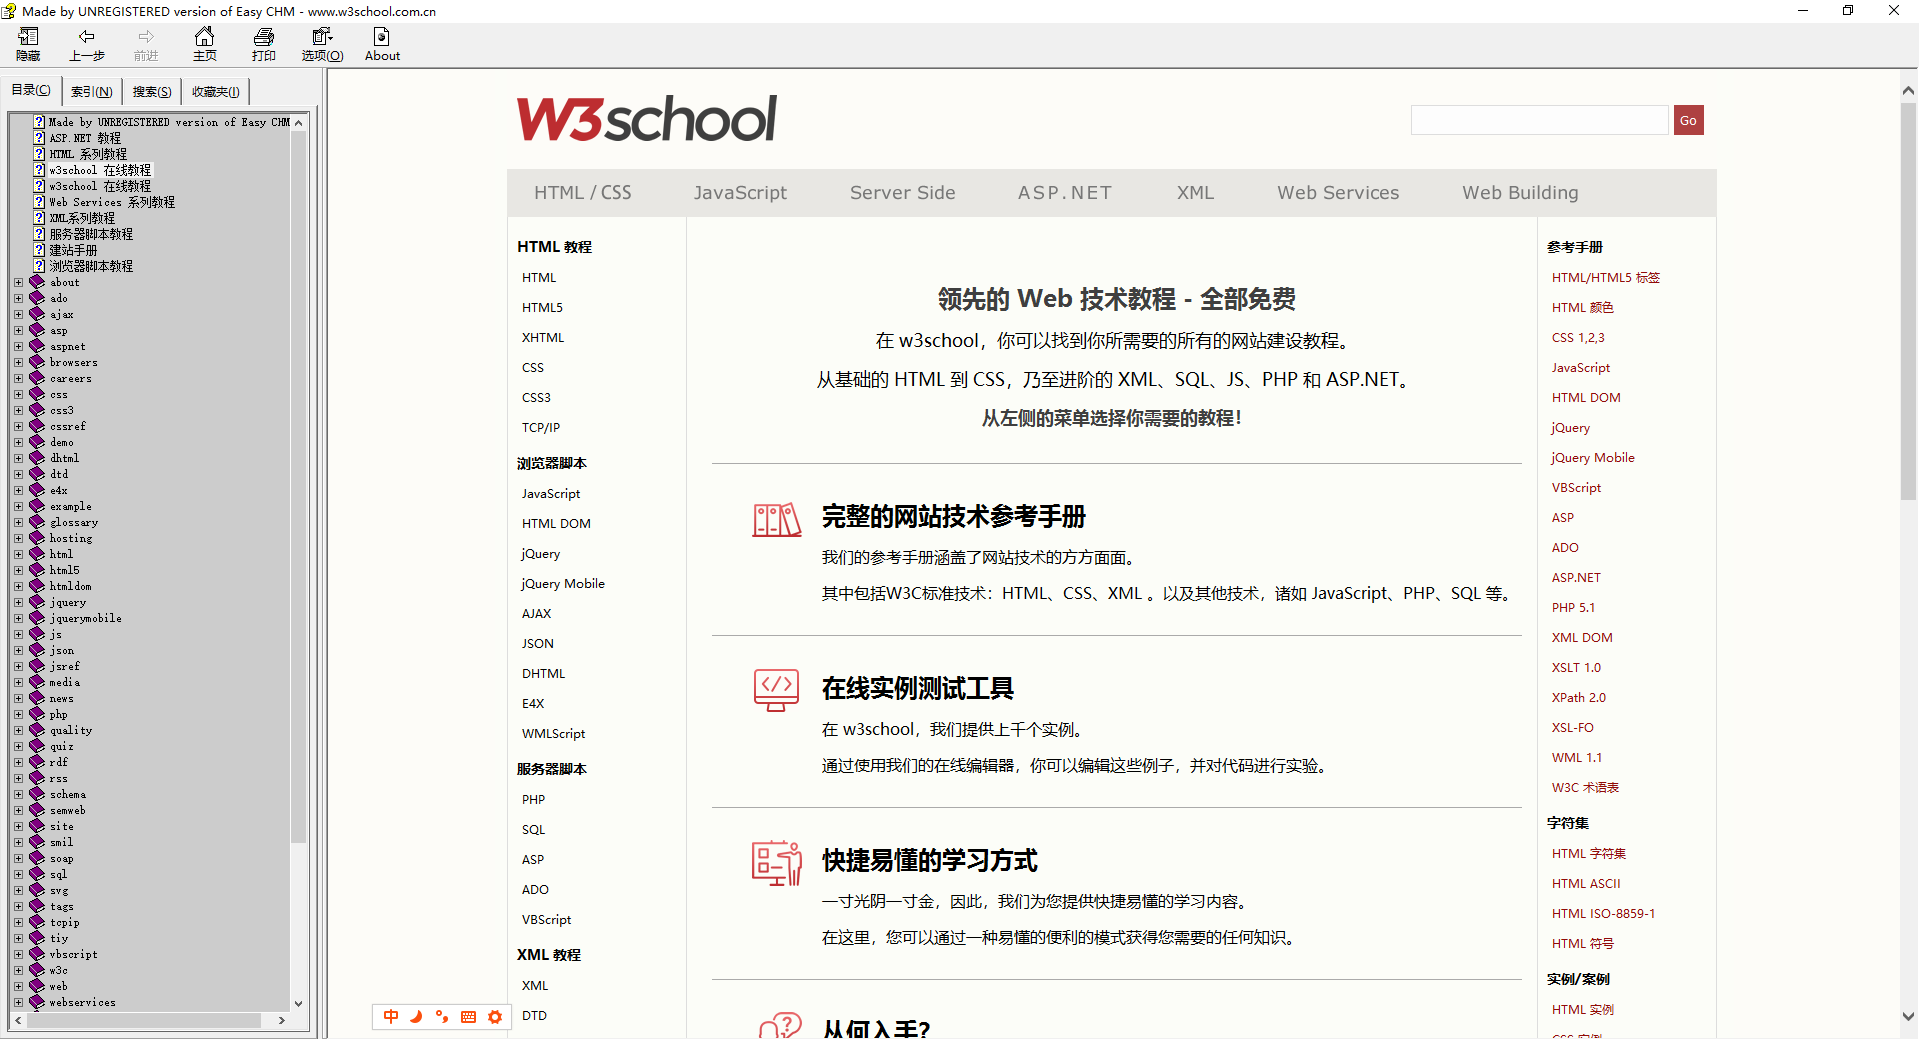Open the DTD link under XML 教程
The height and width of the screenshot is (1039, 1919).
click(534, 1016)
